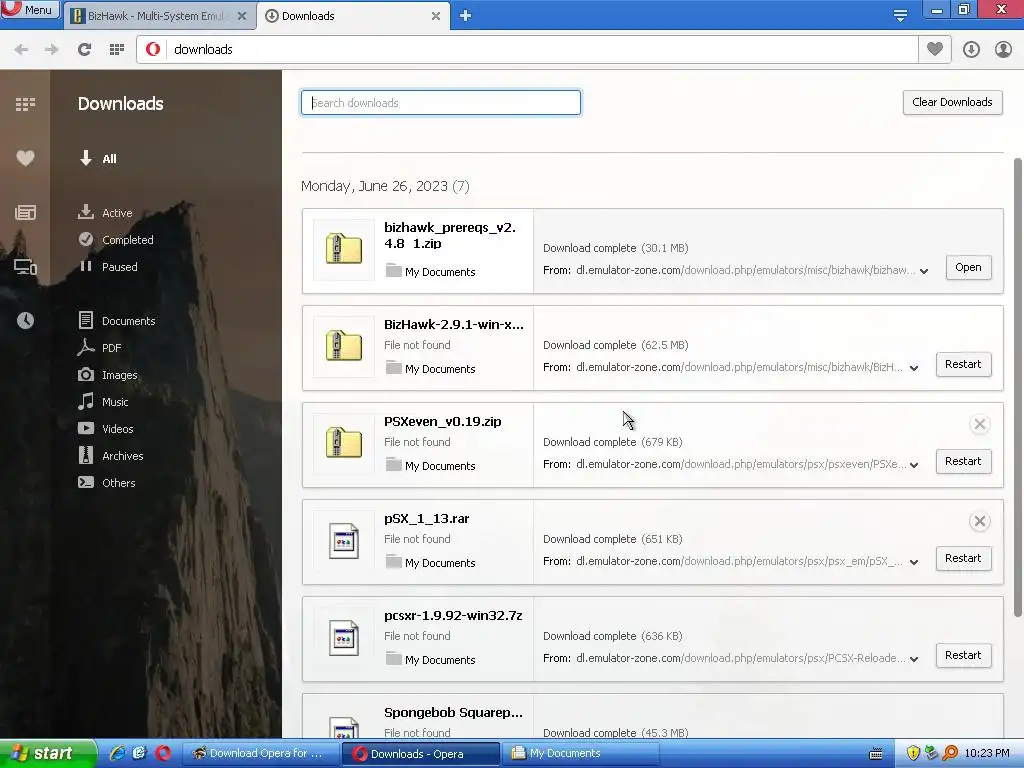The width and height of the screenshot is (1024, 768).
Task: Open My Documents folder for bizhawk_prereqs
Action: pyautogui.click(x=430, y=272)
